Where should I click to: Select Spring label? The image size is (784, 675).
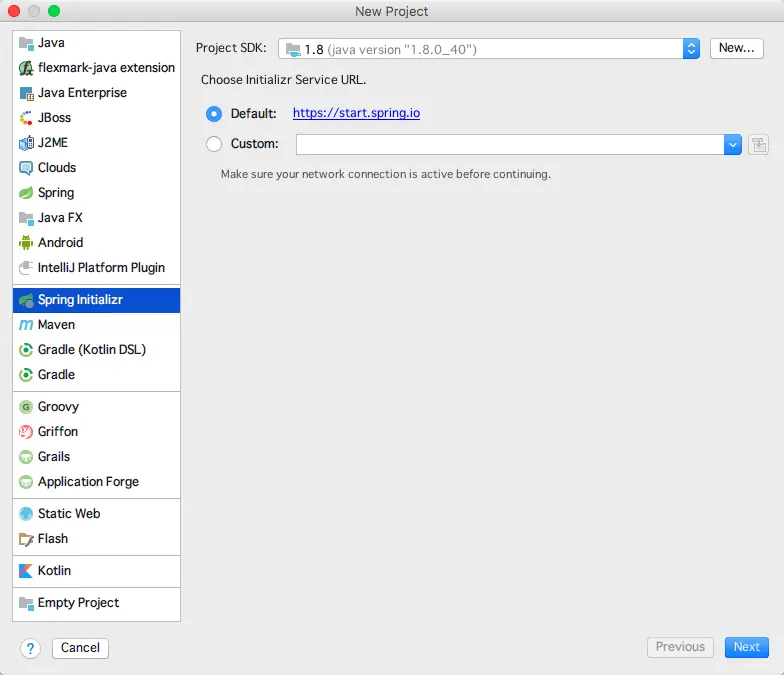coord(56,193)
